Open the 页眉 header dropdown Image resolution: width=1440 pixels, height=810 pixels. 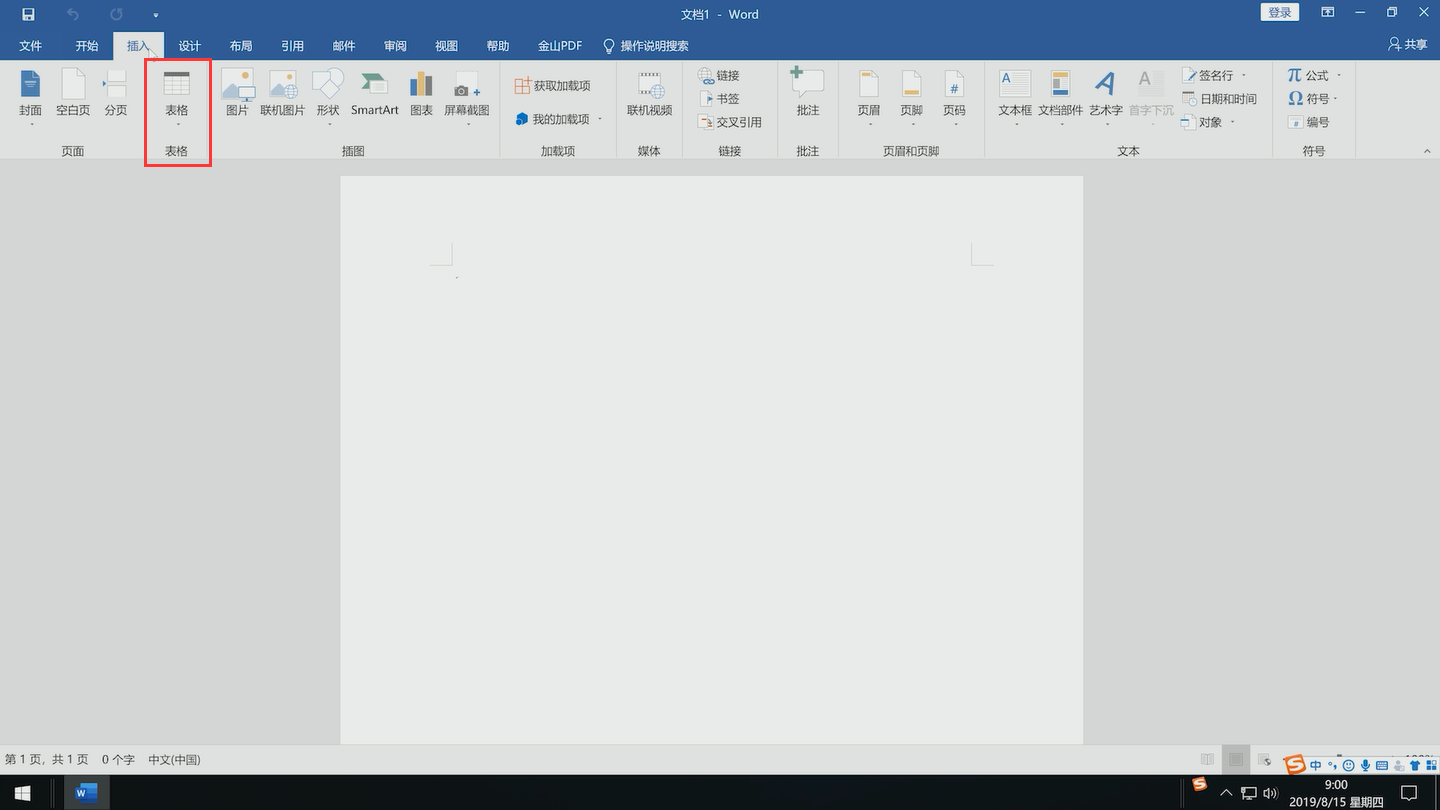tap(869, 97)
